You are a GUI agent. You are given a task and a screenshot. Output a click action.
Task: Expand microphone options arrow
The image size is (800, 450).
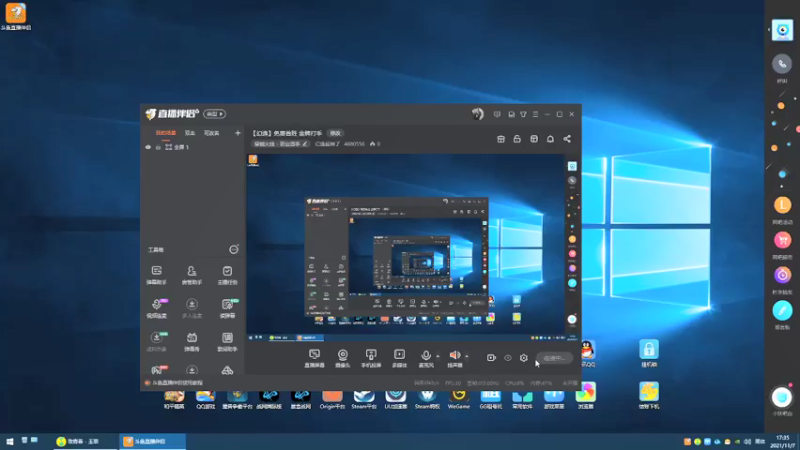[x=438, y=356]
